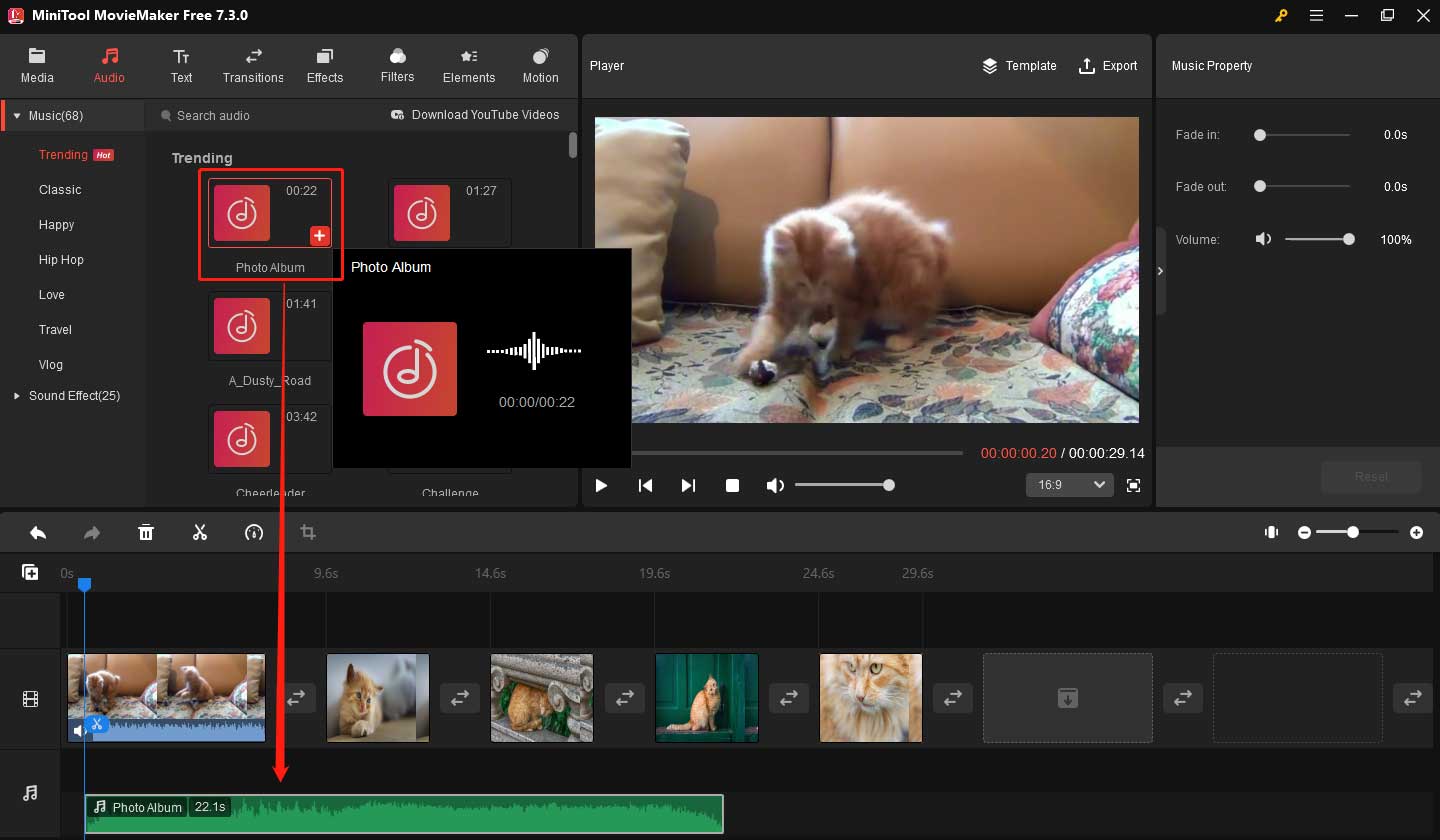The image size is (1440, 840).
Task: Open the Filters tab
Action: [x=397, y=66]
